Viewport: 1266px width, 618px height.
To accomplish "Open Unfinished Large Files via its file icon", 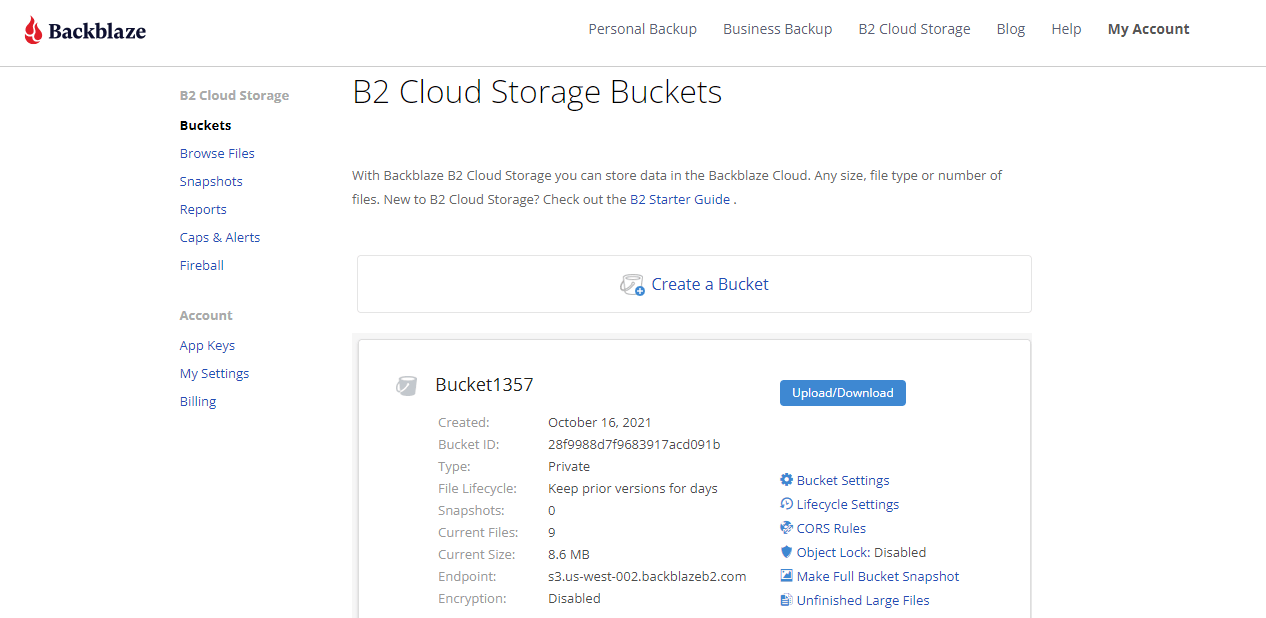I will pyautogui.click(x=786, y=600).
